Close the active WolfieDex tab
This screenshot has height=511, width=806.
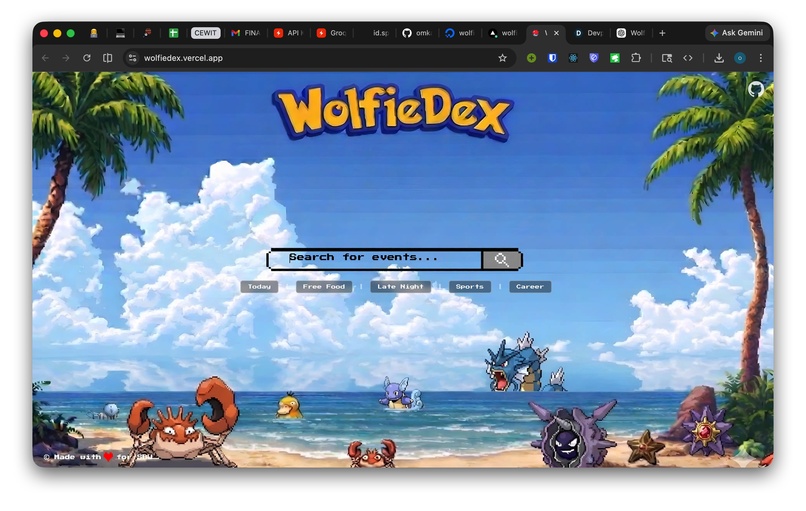[x=556, y=33]
